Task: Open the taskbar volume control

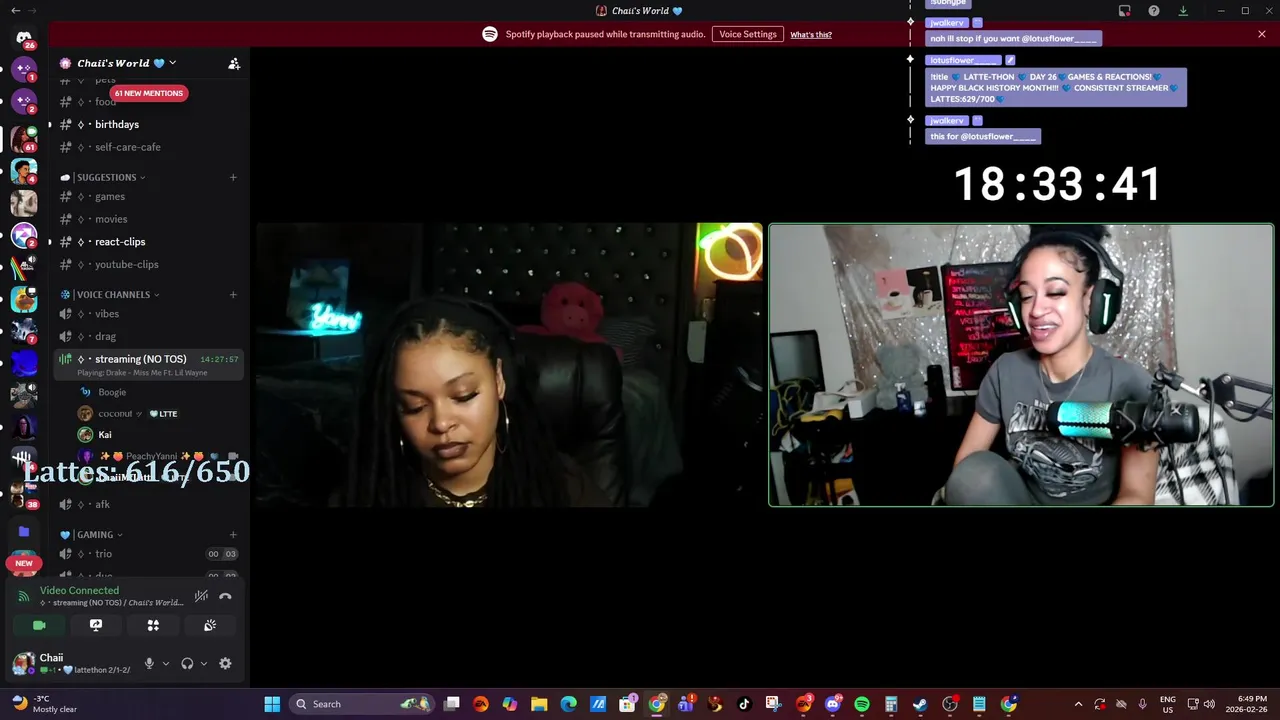Action: 1210,704
